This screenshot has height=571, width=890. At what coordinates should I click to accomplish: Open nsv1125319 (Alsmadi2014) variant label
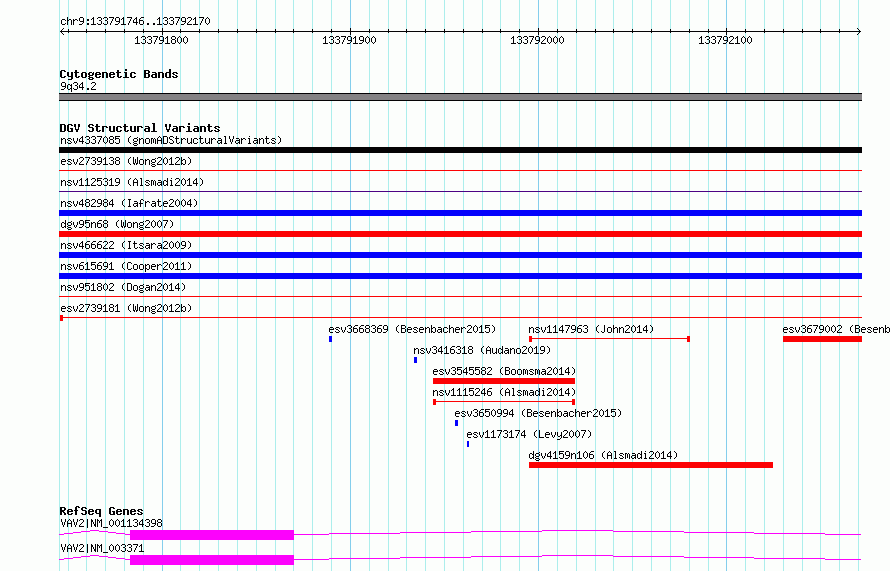coord(132,182)
